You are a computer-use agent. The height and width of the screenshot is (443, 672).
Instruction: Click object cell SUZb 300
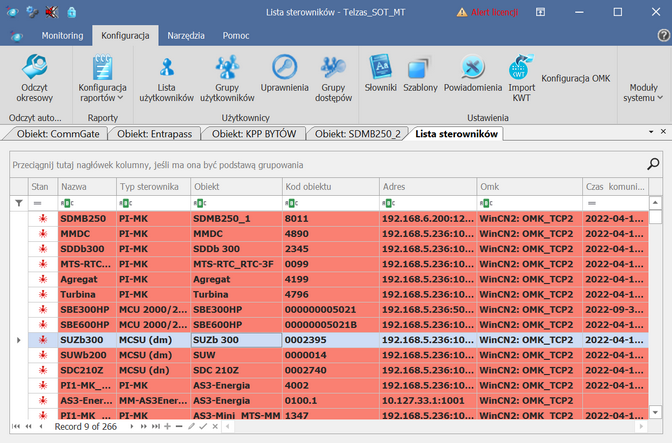[x=236, y=340]
